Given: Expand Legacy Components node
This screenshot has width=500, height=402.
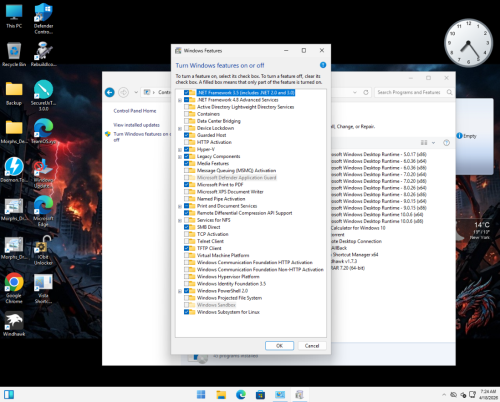Looking at the screenshot, I should tap(180, 157).
